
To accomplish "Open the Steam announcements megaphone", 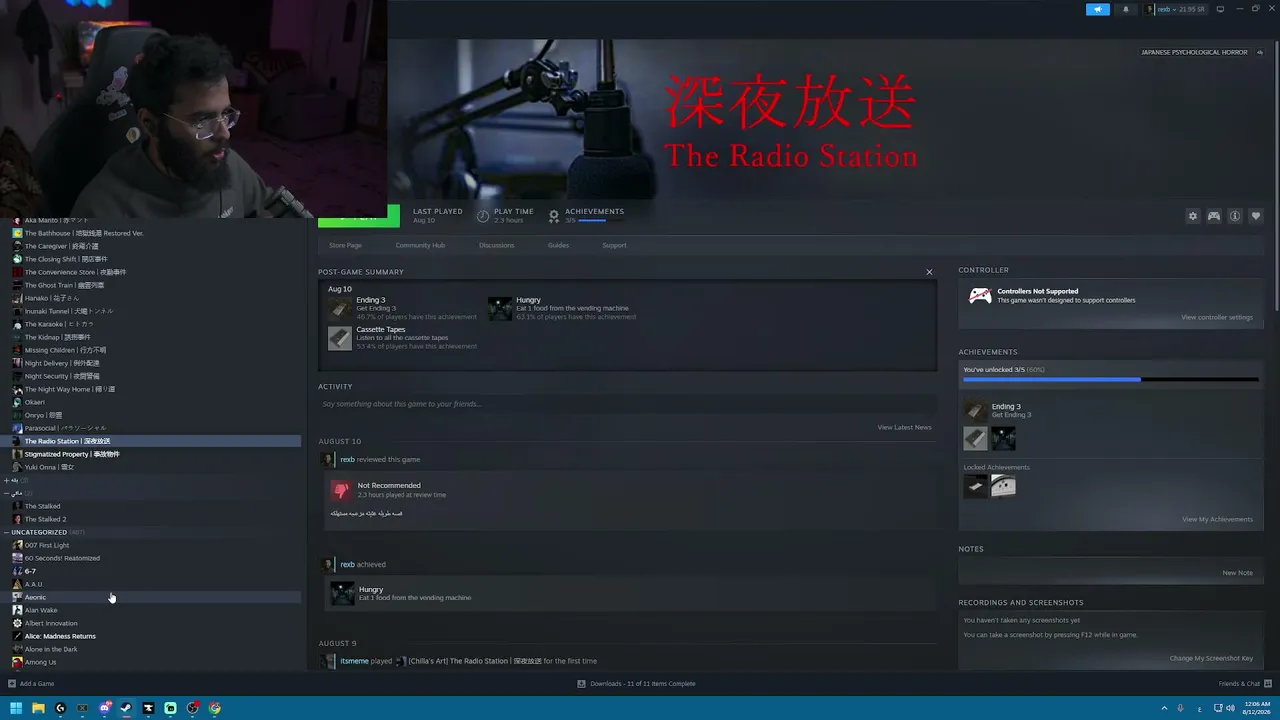I will [1098, 9].
